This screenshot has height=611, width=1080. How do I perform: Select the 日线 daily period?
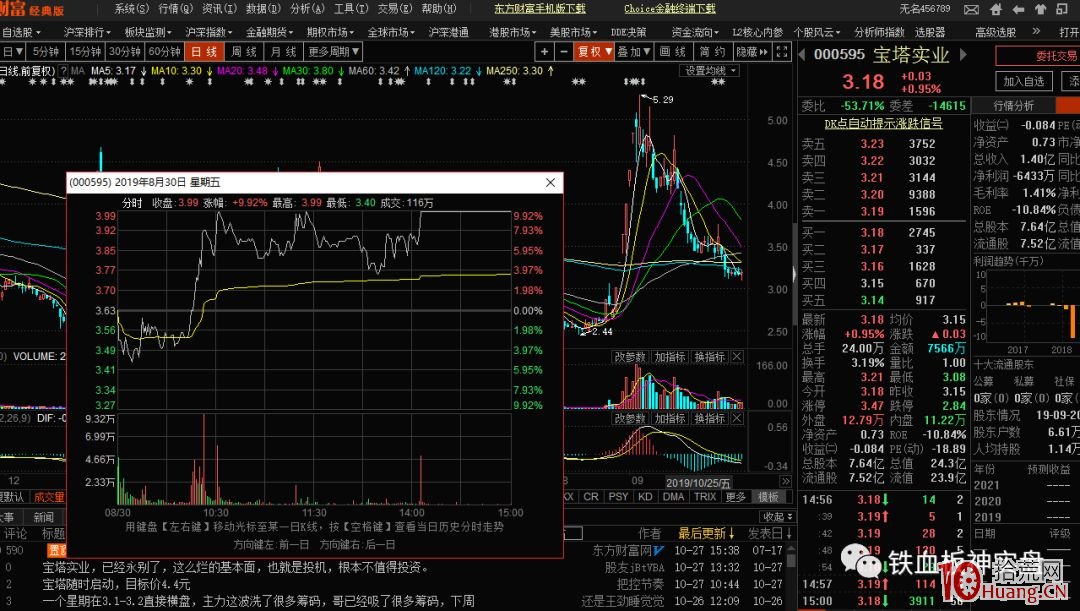pyautogui.click(x=205, y=52)
